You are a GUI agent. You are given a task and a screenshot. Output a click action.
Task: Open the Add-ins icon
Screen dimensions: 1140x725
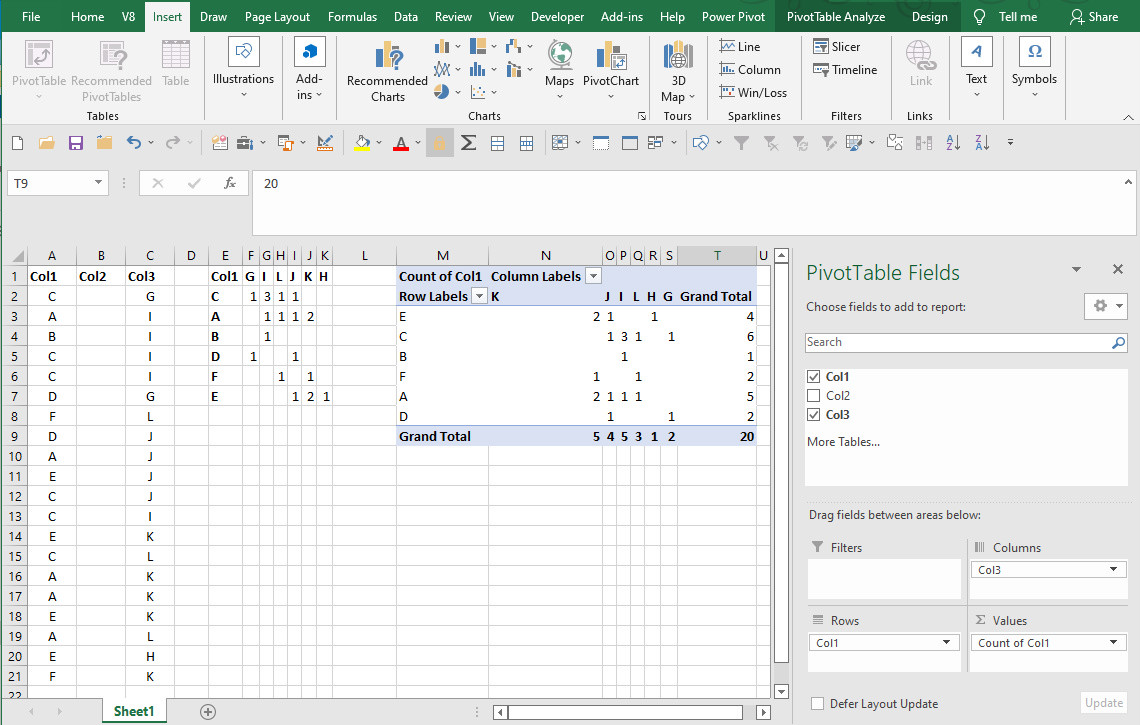[x=309, y=68]
